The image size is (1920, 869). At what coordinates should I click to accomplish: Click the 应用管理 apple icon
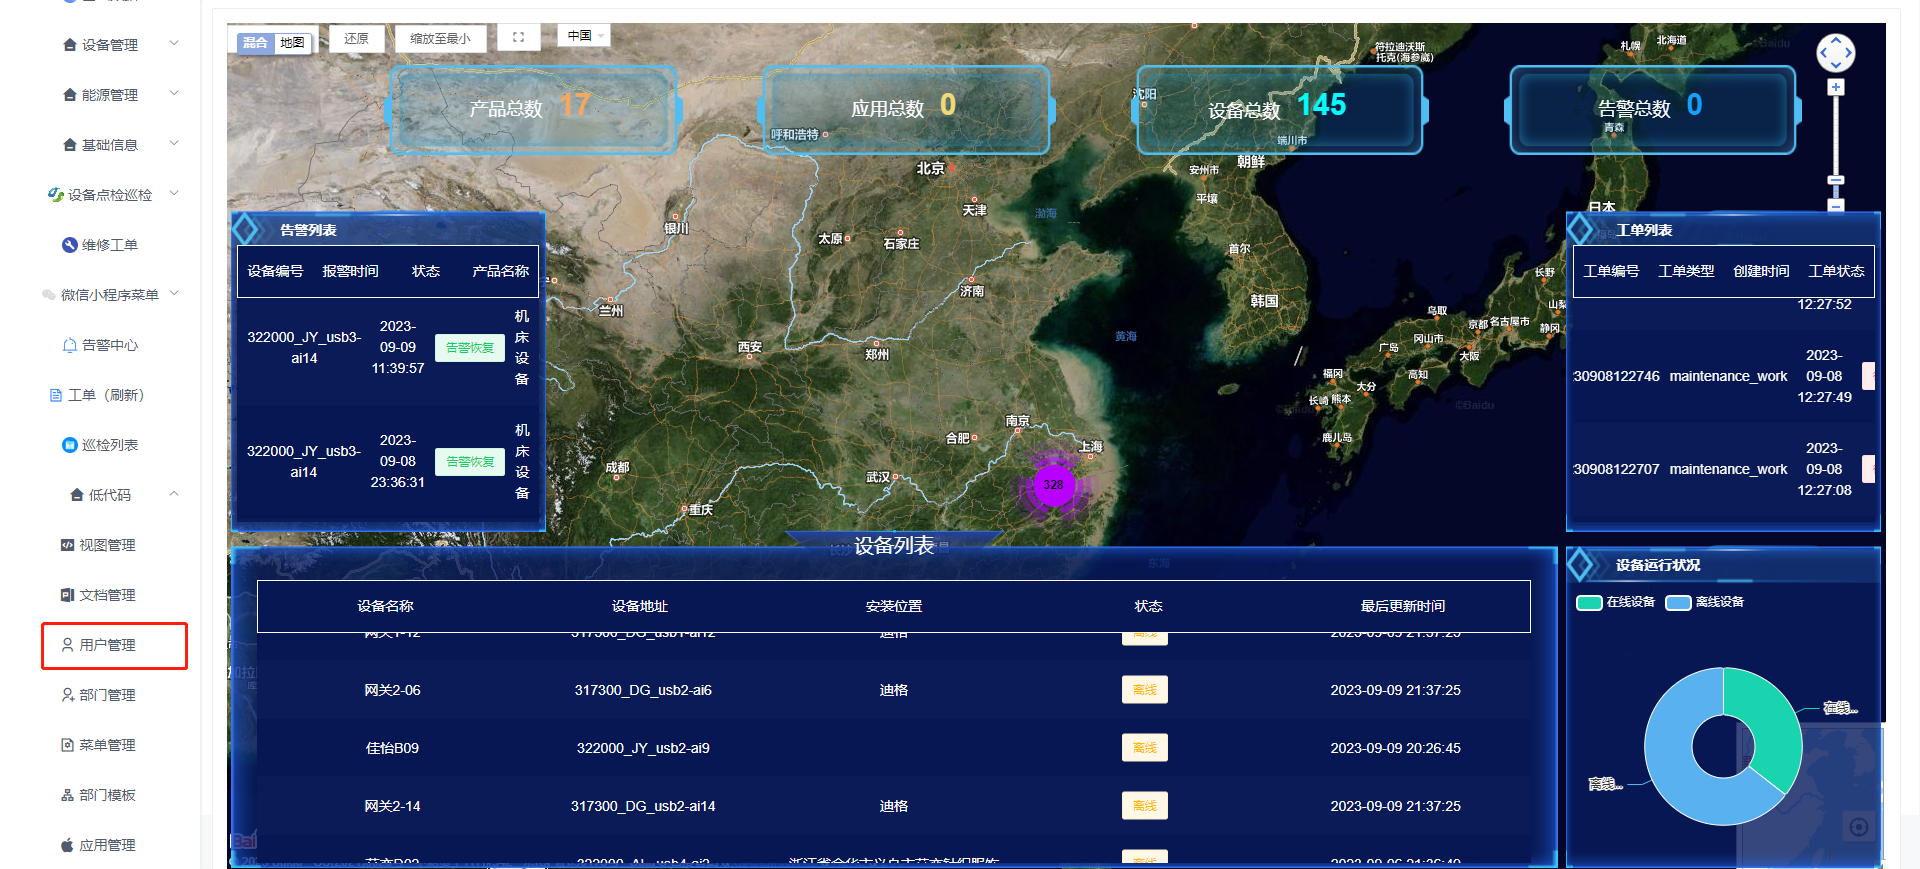[x=67, y=845]
